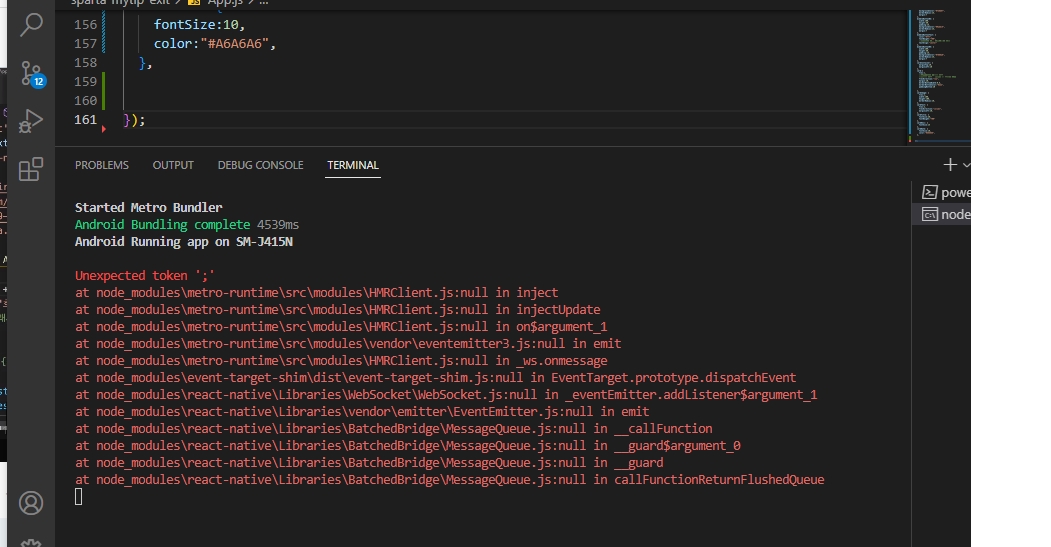
Task: Open the new terminal launch profile dropdown
Action: [966, 165]
